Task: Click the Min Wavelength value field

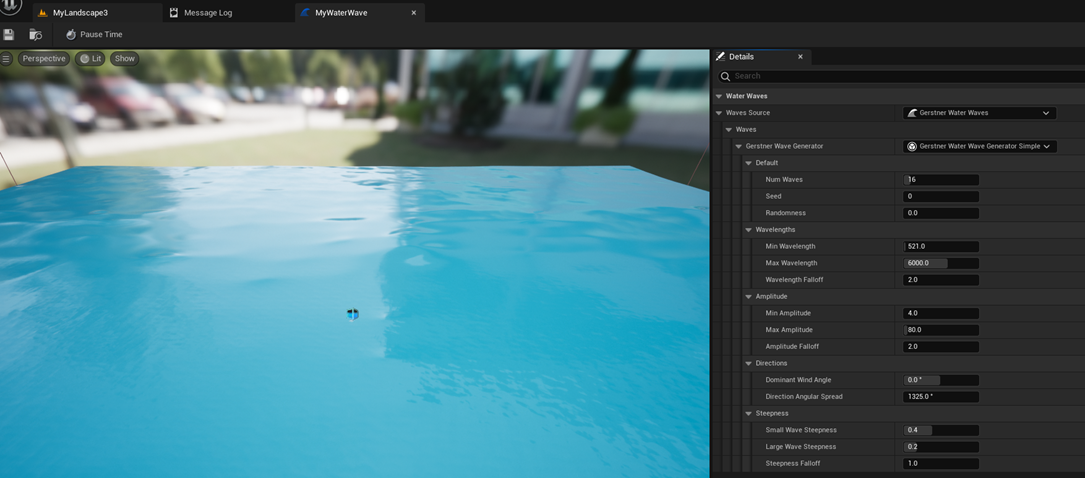Action: (941, 246)
